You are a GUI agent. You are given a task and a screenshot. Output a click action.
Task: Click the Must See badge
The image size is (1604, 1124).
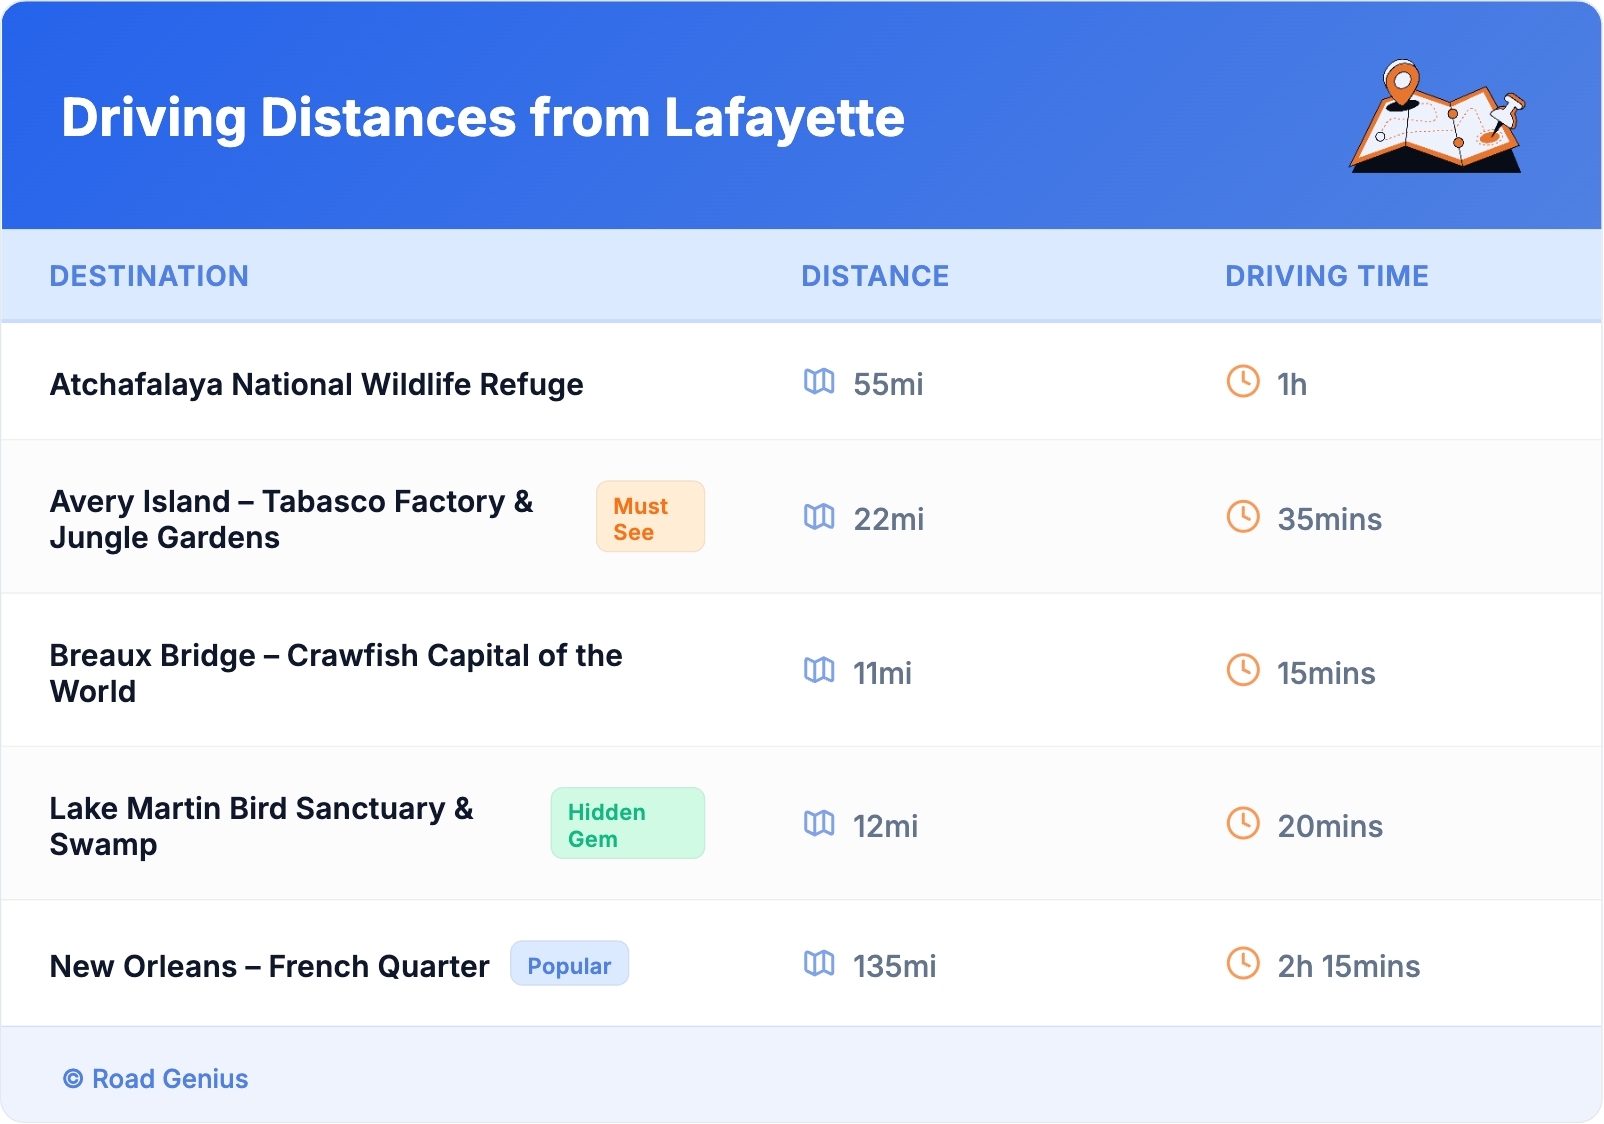point(650,517)
